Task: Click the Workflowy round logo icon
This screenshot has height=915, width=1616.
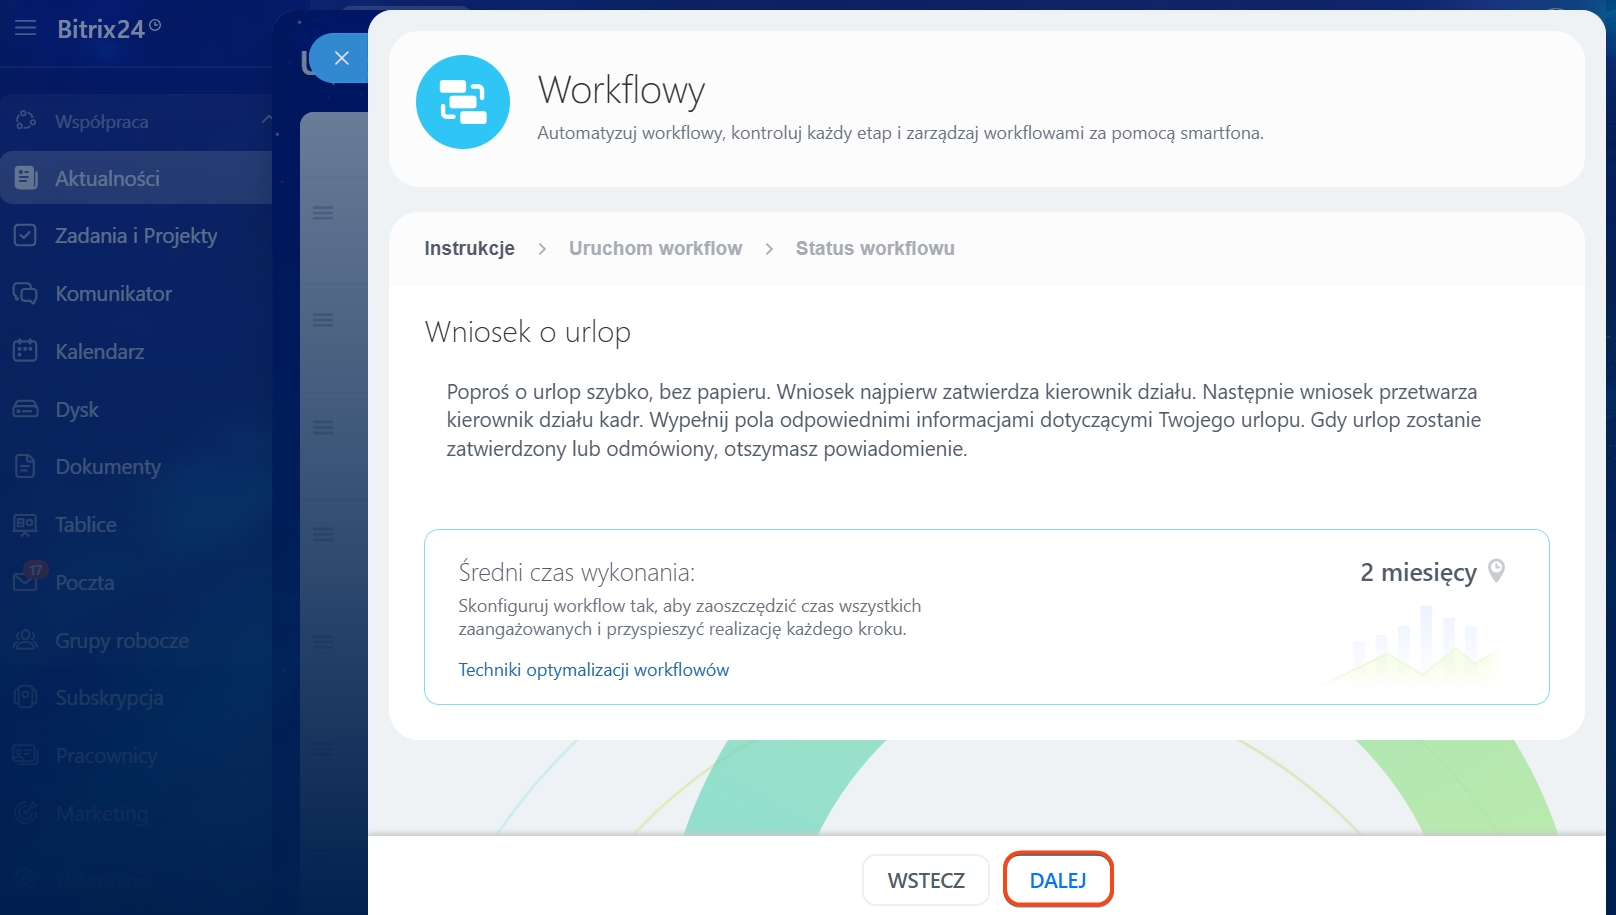Action: [x=463, y=102]
